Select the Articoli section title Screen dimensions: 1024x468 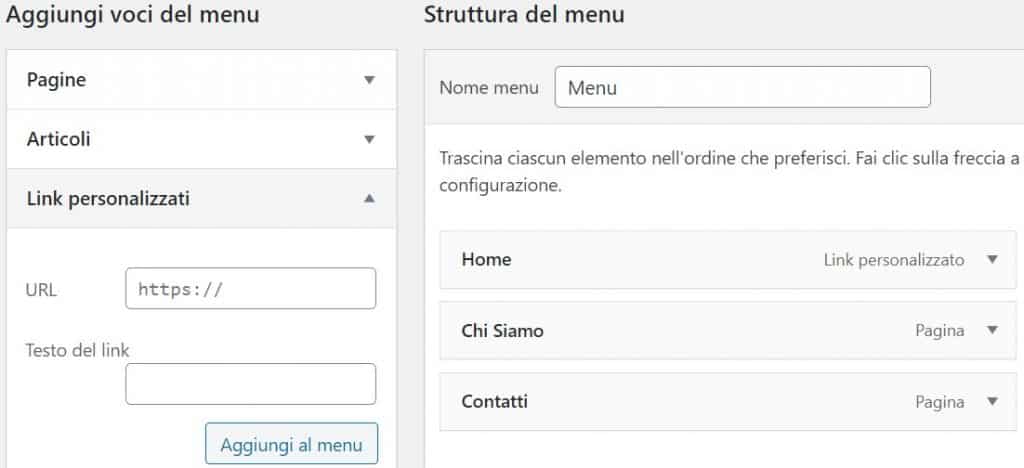click(59, 139)
